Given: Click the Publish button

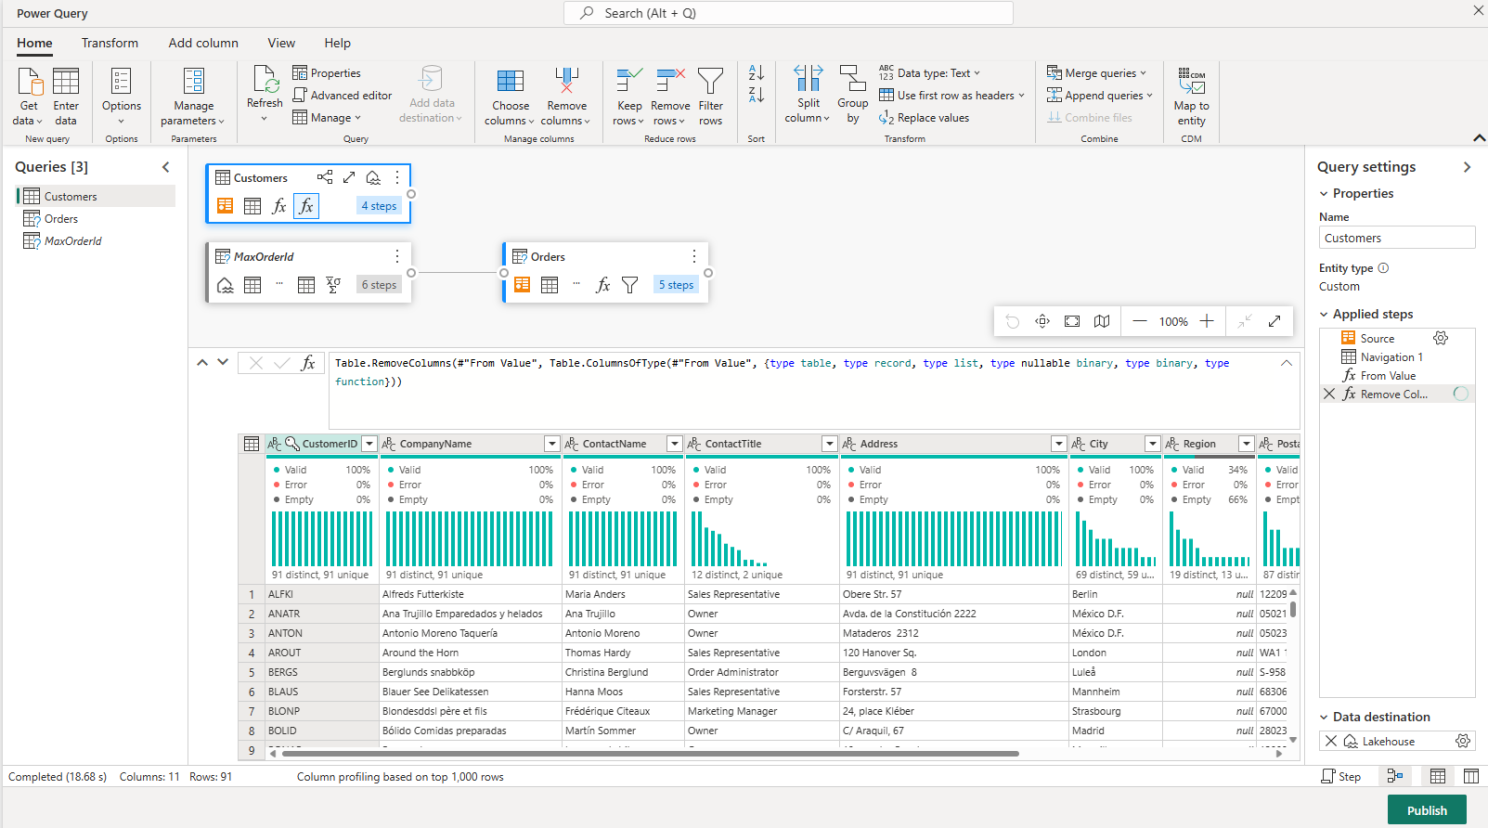Looking at the screenshot, I should tap(1427, 810).
